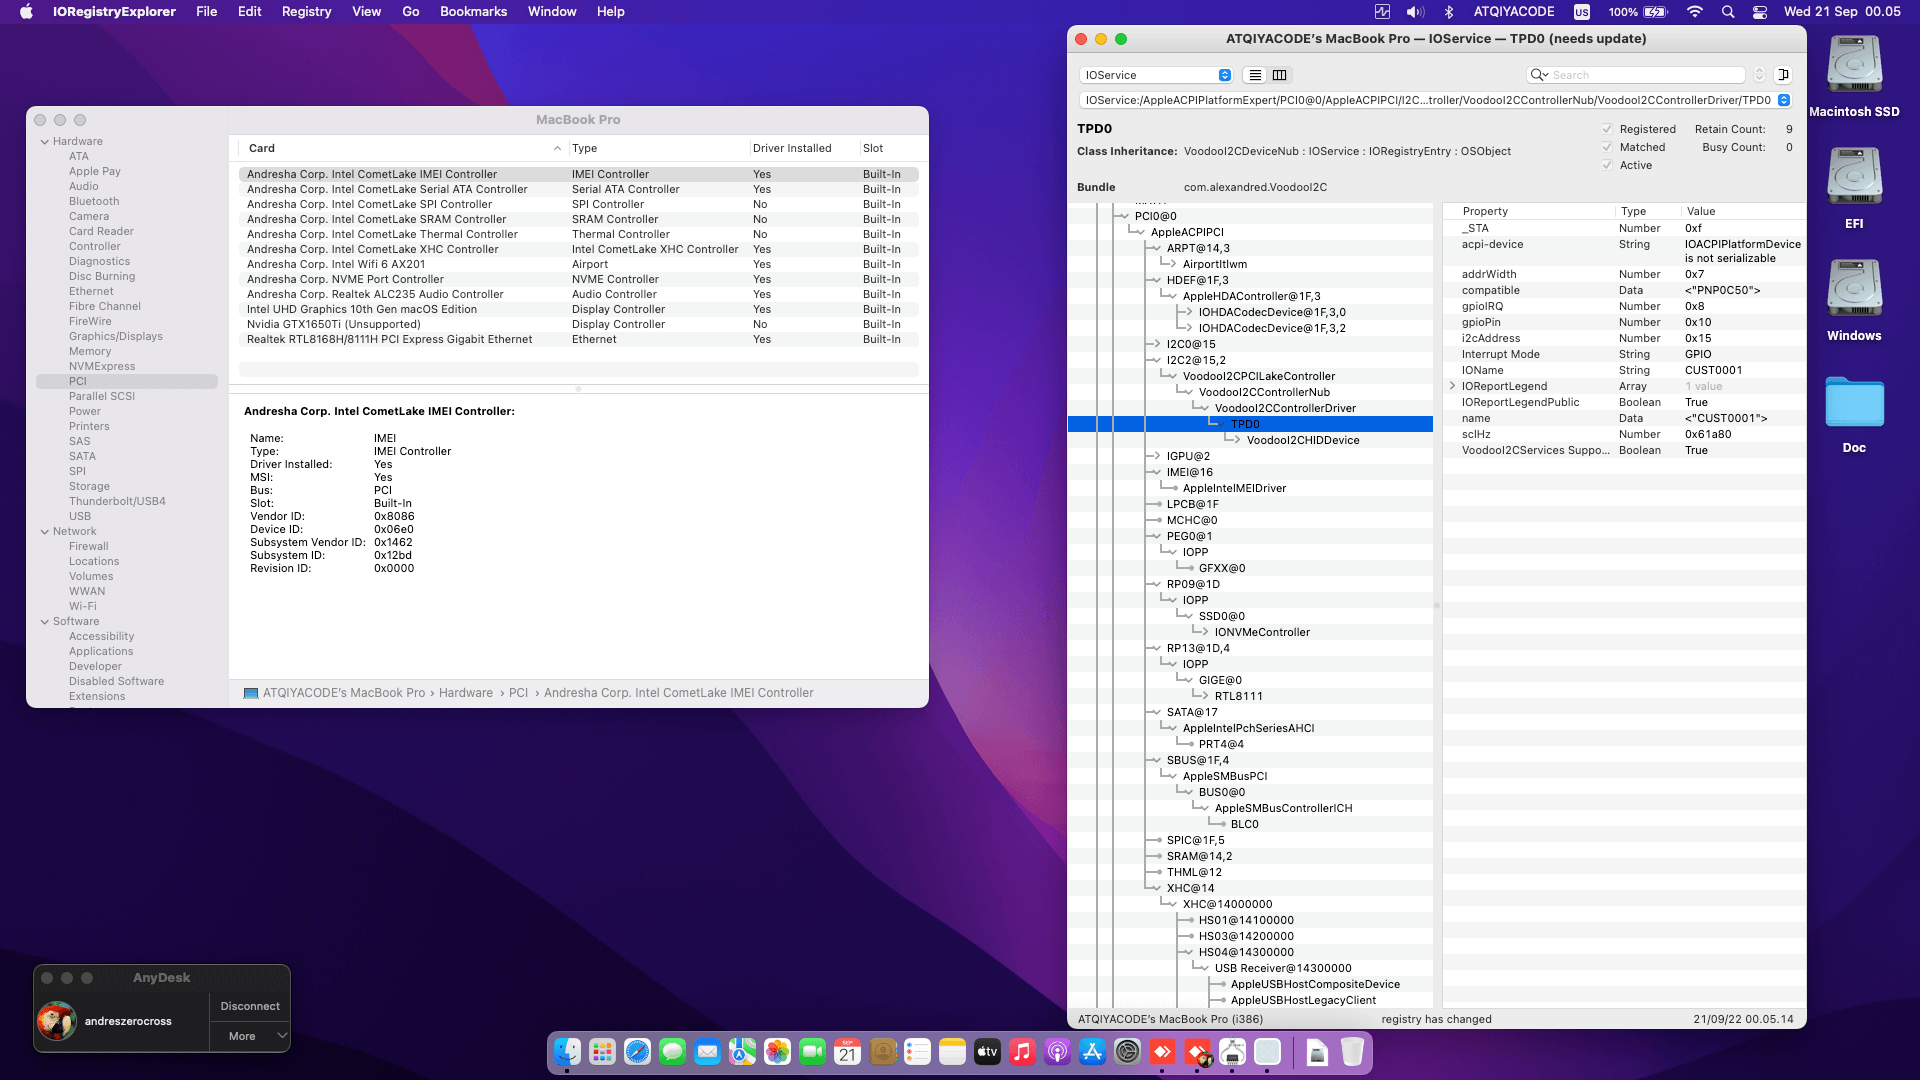Open Bluetooth menu bar icon
The height and width of the screenshot is (1080, 1920).
(x=1448, y=12)
